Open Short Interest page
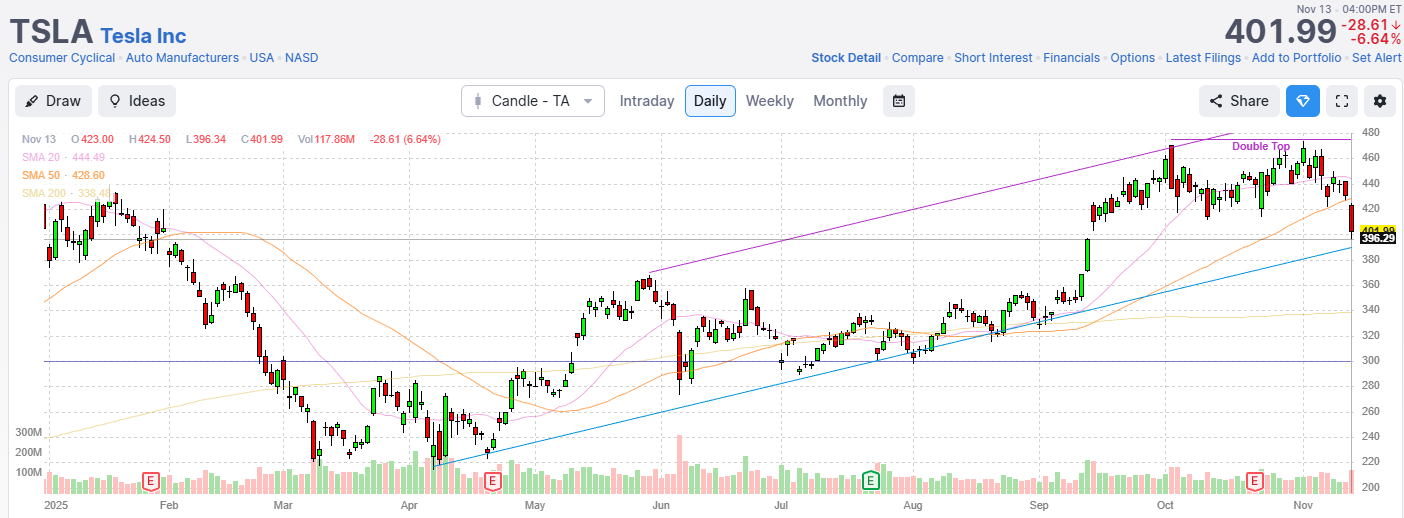Viewport: 1404px width, 518px height. (993, 58)
